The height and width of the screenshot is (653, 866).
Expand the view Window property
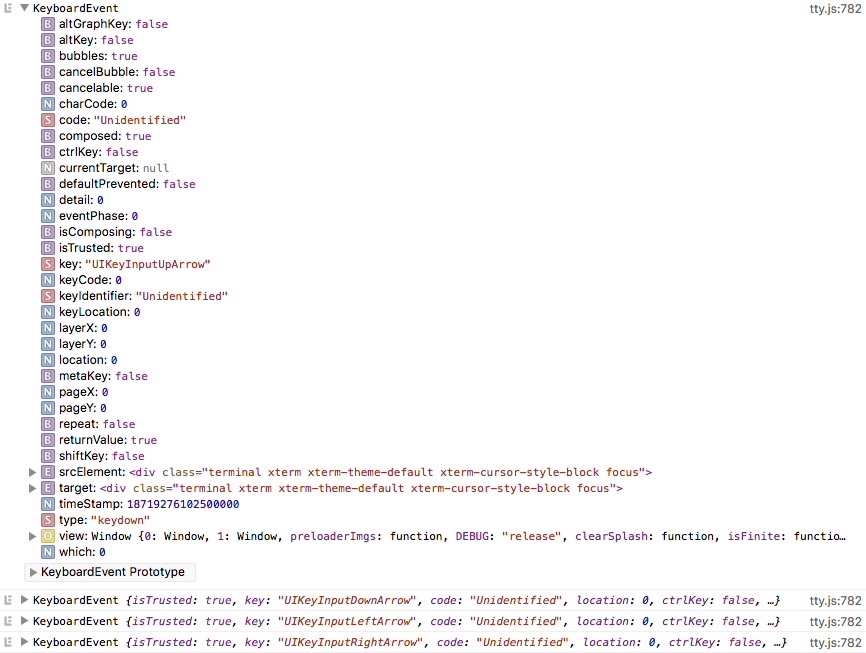[32, 536]
